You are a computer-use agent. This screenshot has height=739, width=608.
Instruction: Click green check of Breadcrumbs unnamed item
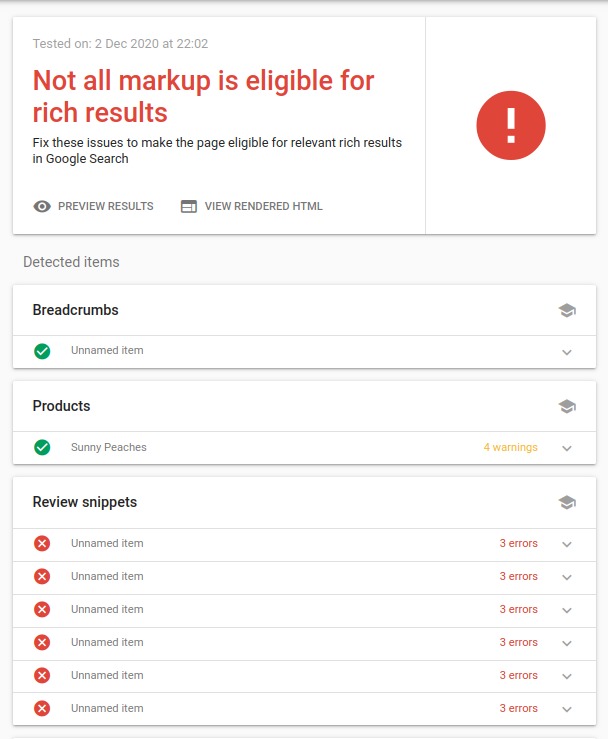[42, 351]
